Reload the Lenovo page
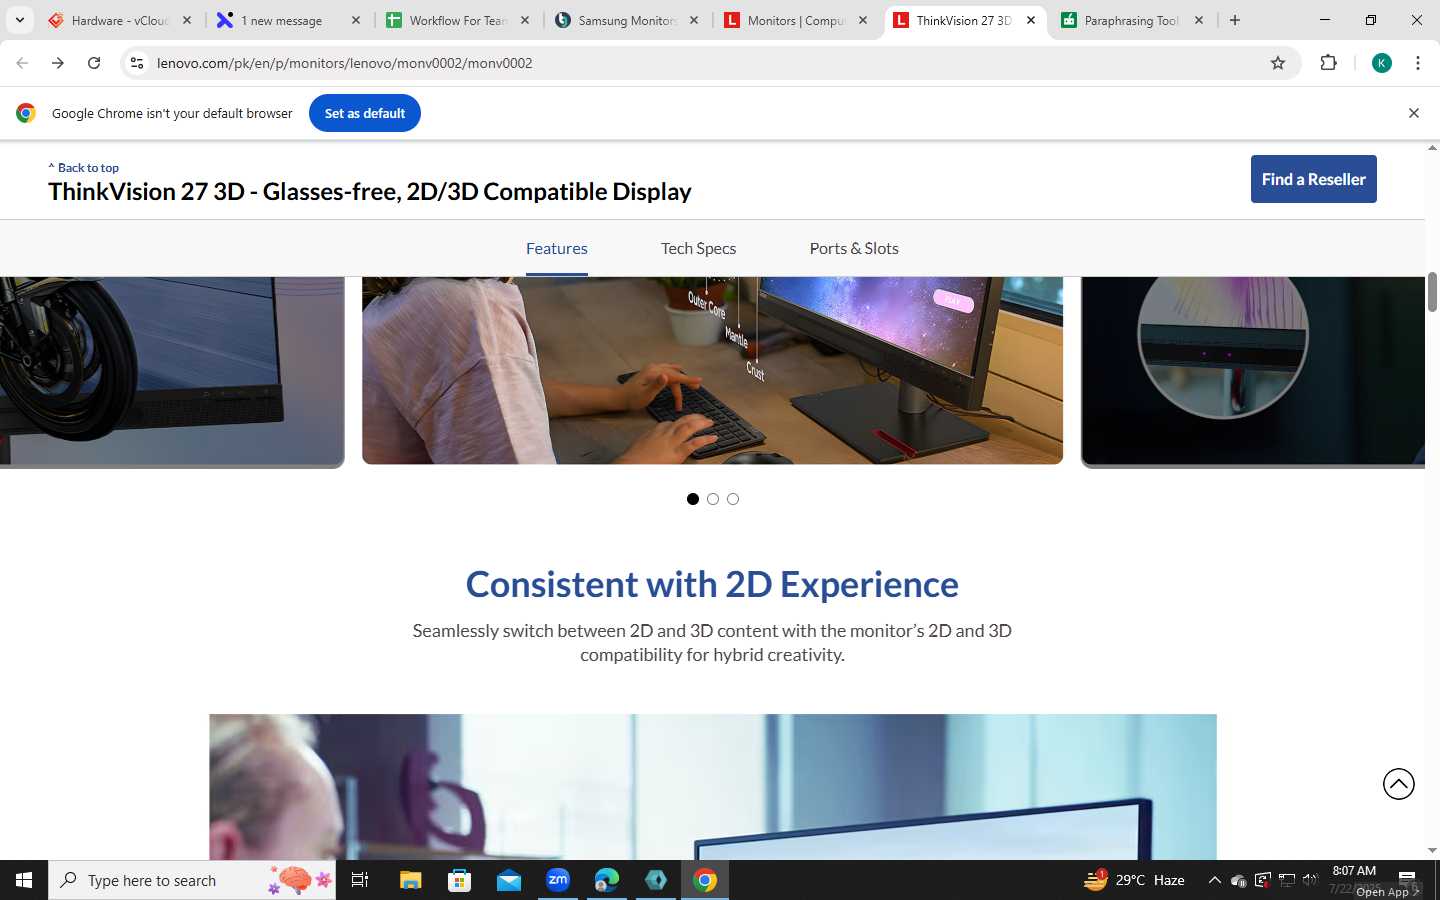Screen dimensions: 1440x900 coord(94,63)
